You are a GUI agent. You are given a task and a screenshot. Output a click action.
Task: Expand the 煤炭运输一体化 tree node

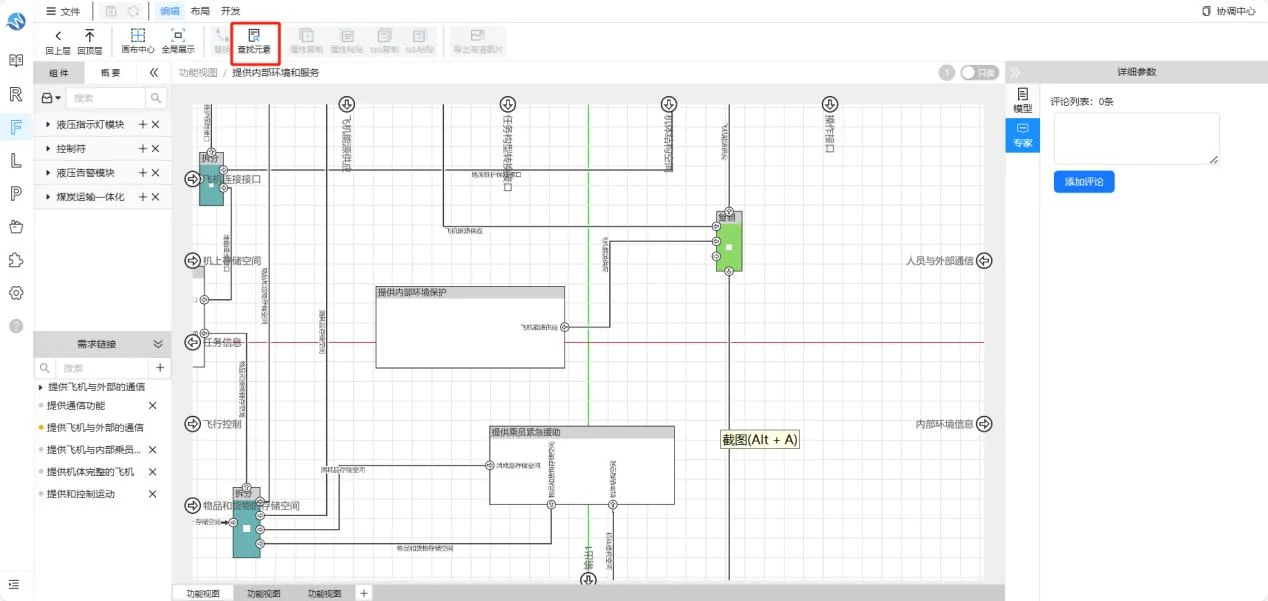pos(48,197)
